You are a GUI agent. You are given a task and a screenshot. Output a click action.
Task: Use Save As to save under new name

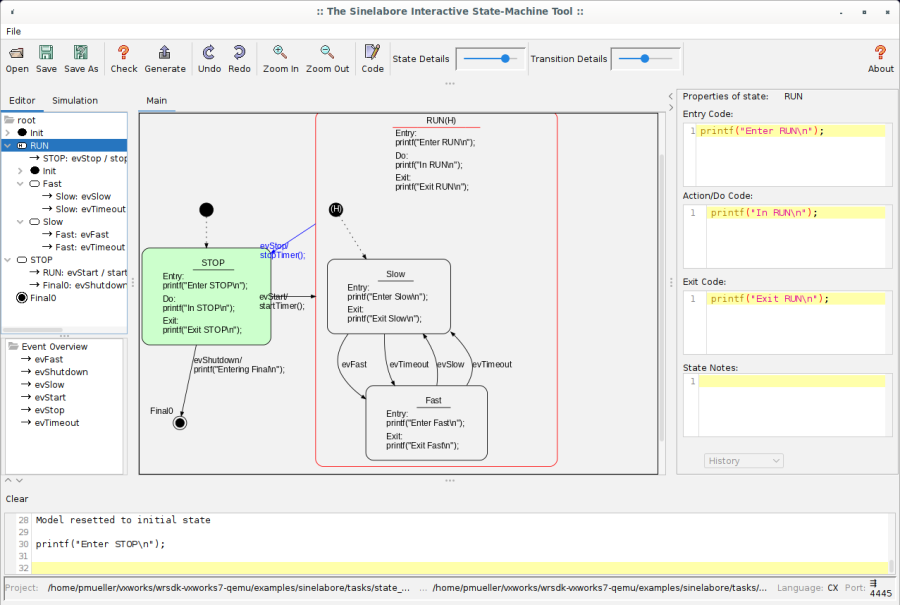coord(83,58)
